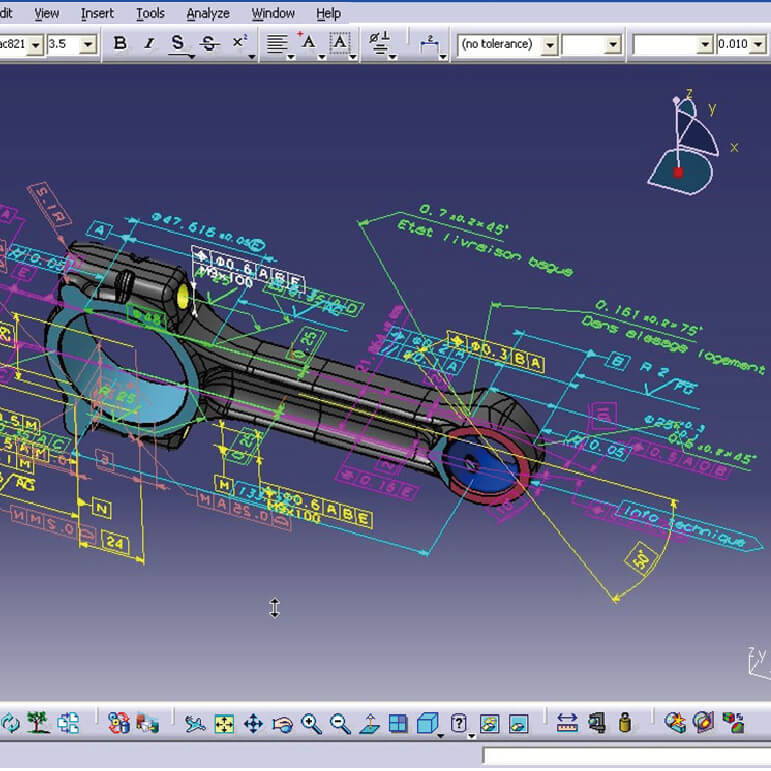Viewport: 771px width, 771px height.
Task: Click the Hide/Show icon
Action: click(x=490, y=724)
